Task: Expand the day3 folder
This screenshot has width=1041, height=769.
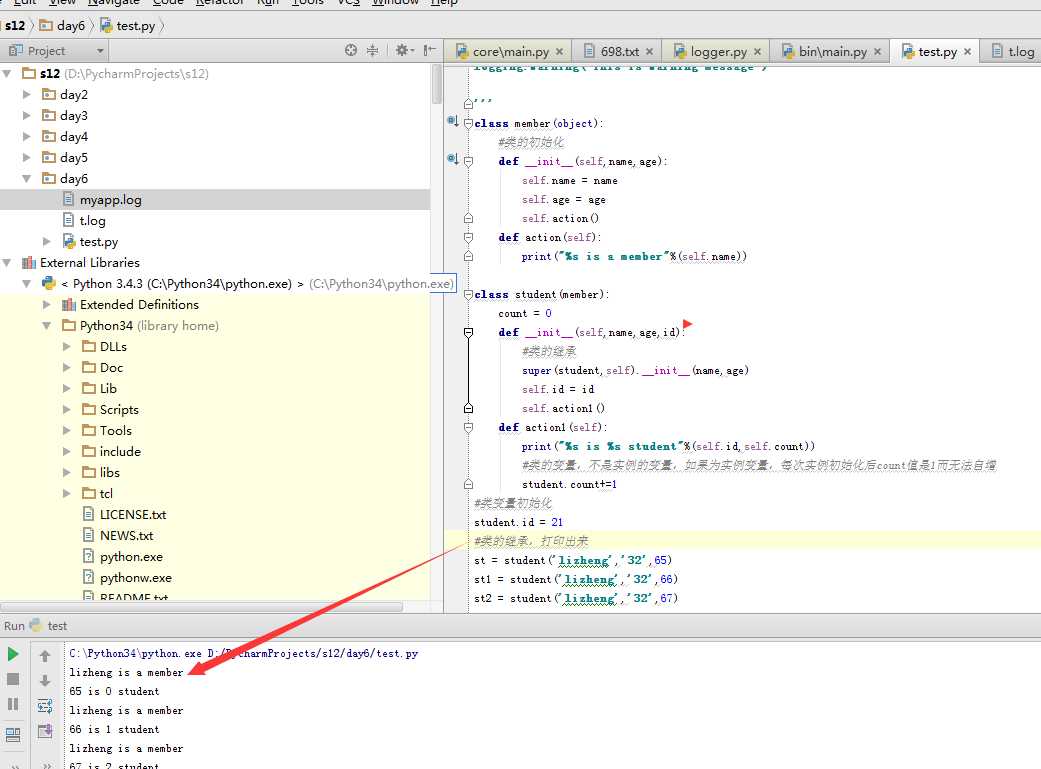Action: [27, 116]
